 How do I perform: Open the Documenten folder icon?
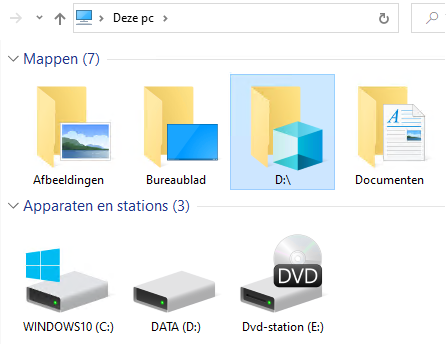point(392,127)
